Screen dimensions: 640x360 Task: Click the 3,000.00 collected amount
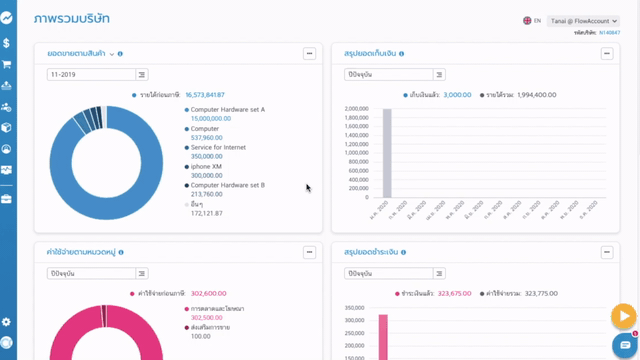[x=457, y=95]
